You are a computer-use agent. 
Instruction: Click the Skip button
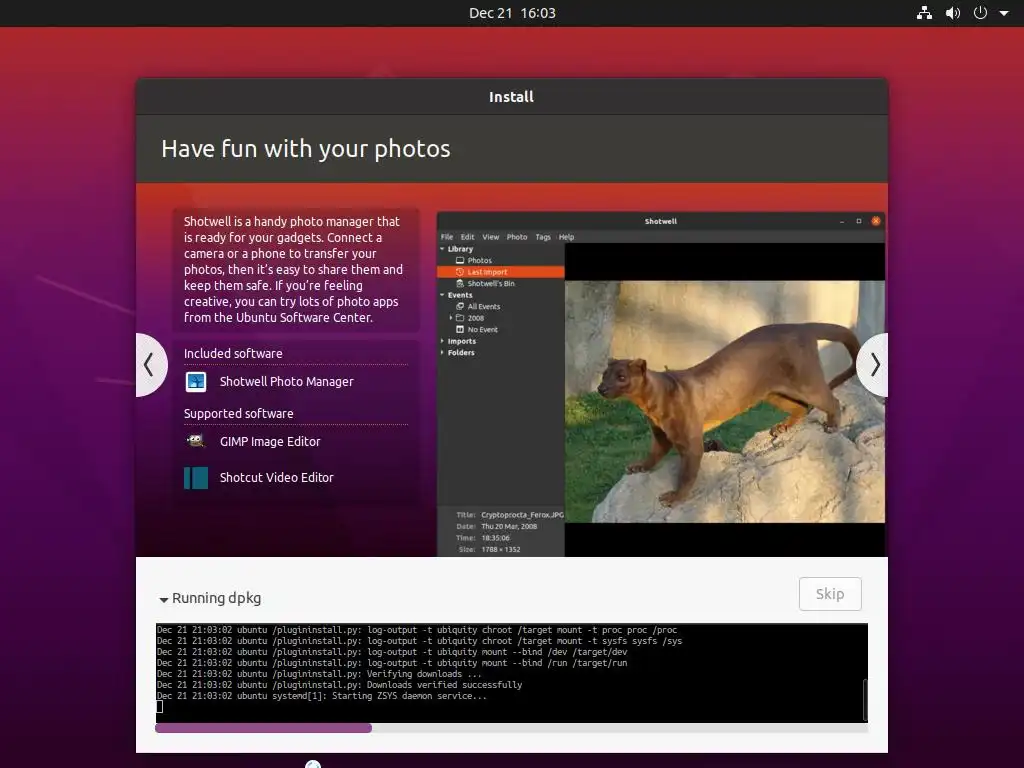tap(830, 594)
